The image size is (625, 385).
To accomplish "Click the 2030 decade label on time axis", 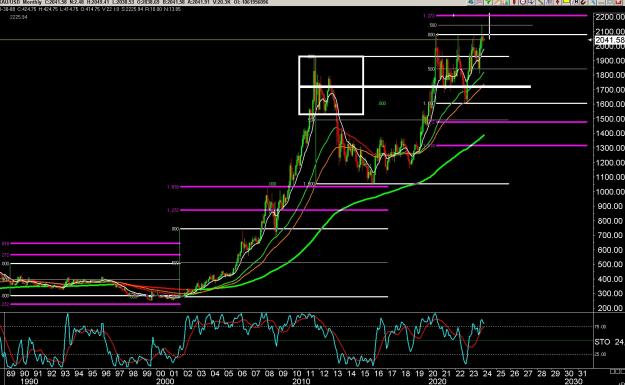I will 574,381.
